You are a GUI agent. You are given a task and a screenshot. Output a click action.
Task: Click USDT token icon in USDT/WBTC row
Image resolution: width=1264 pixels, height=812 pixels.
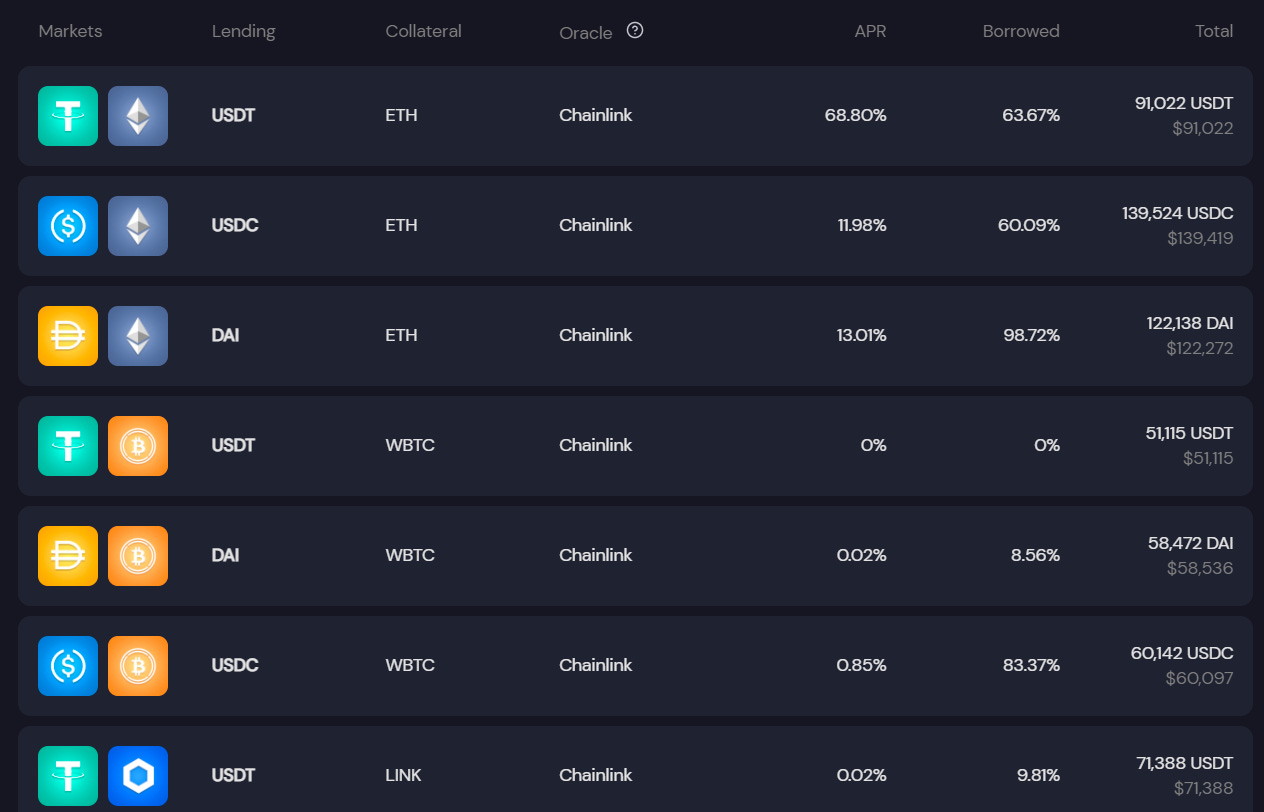pos(68,446)
